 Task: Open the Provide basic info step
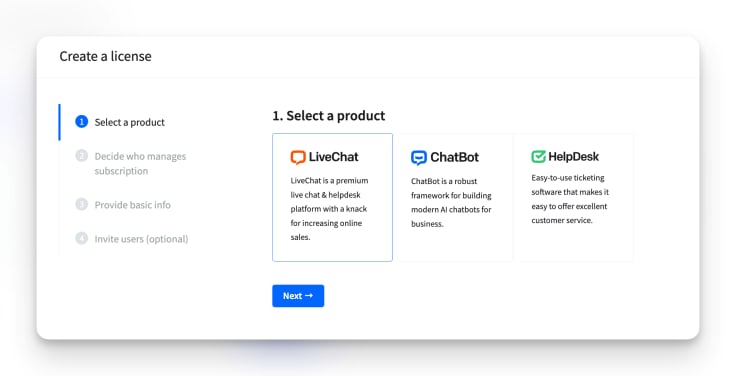pyautogui.click(x=132, y=205)
